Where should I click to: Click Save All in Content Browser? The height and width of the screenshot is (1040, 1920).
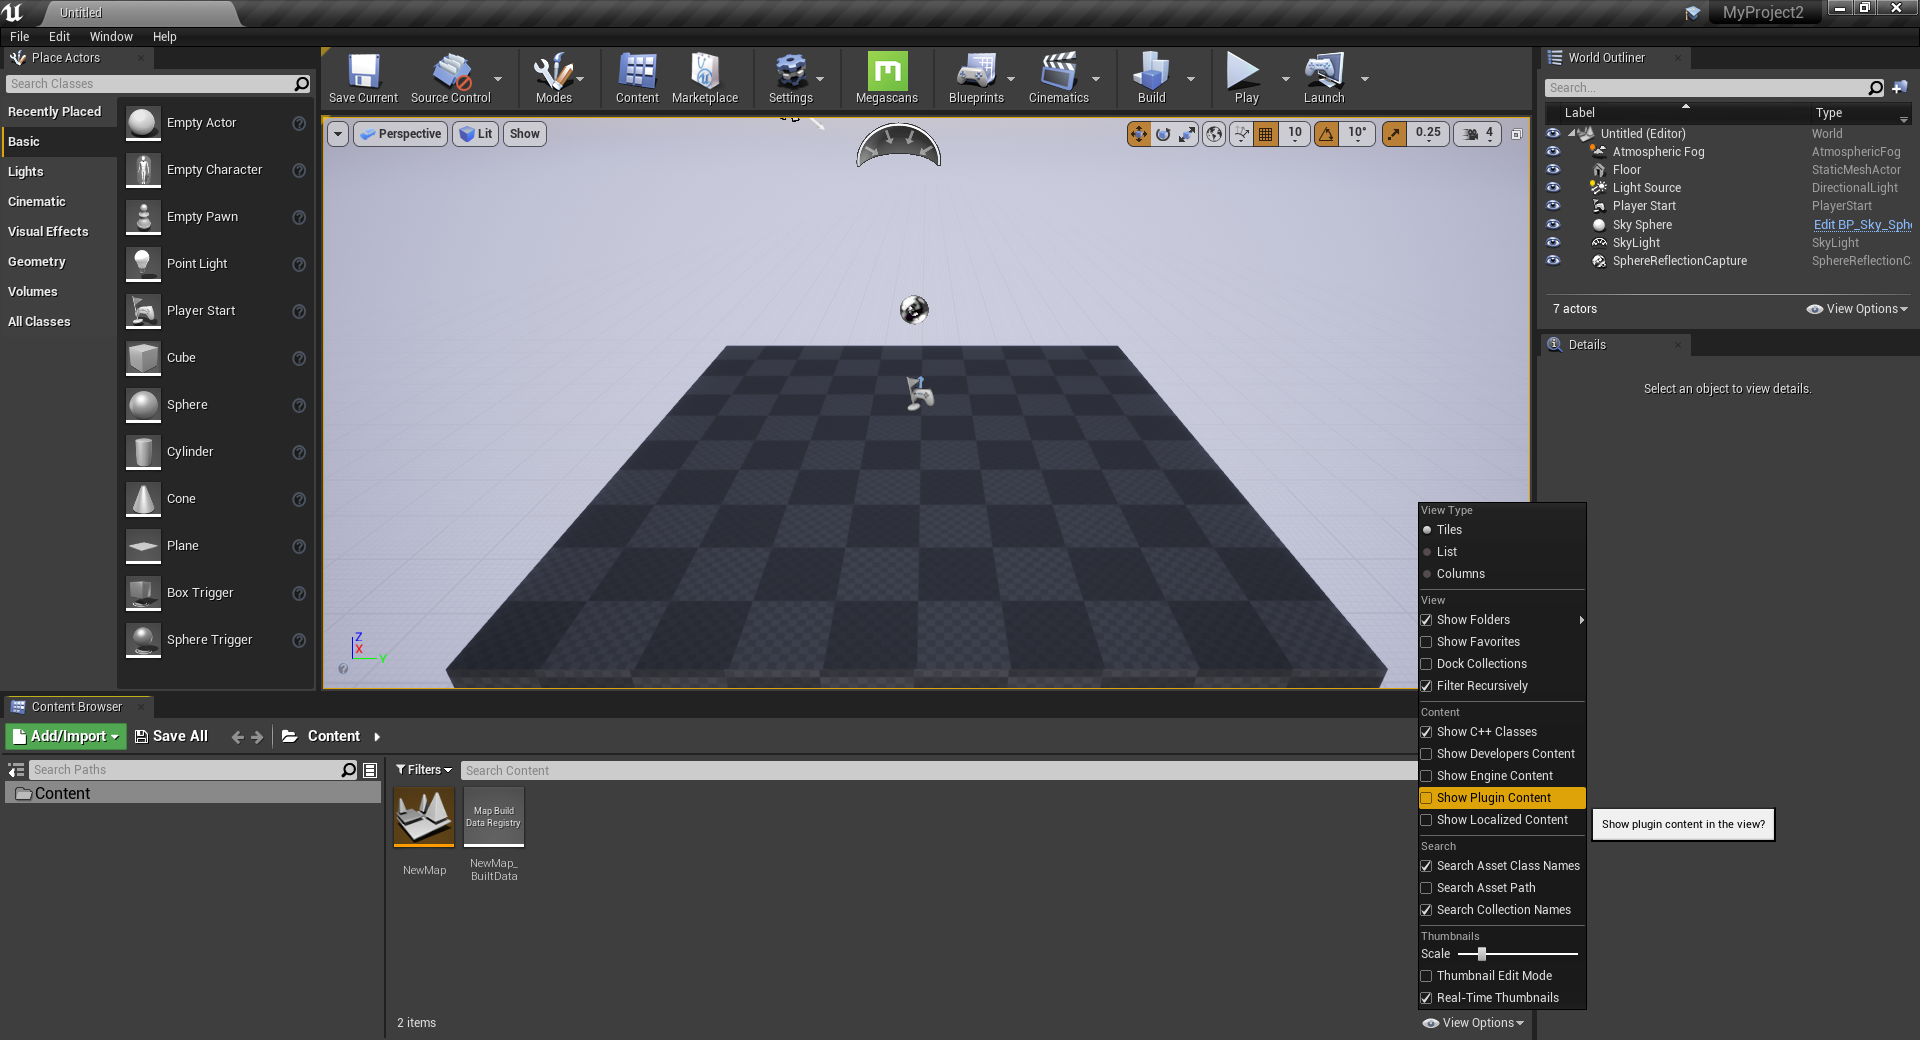[x=171, y=736]
